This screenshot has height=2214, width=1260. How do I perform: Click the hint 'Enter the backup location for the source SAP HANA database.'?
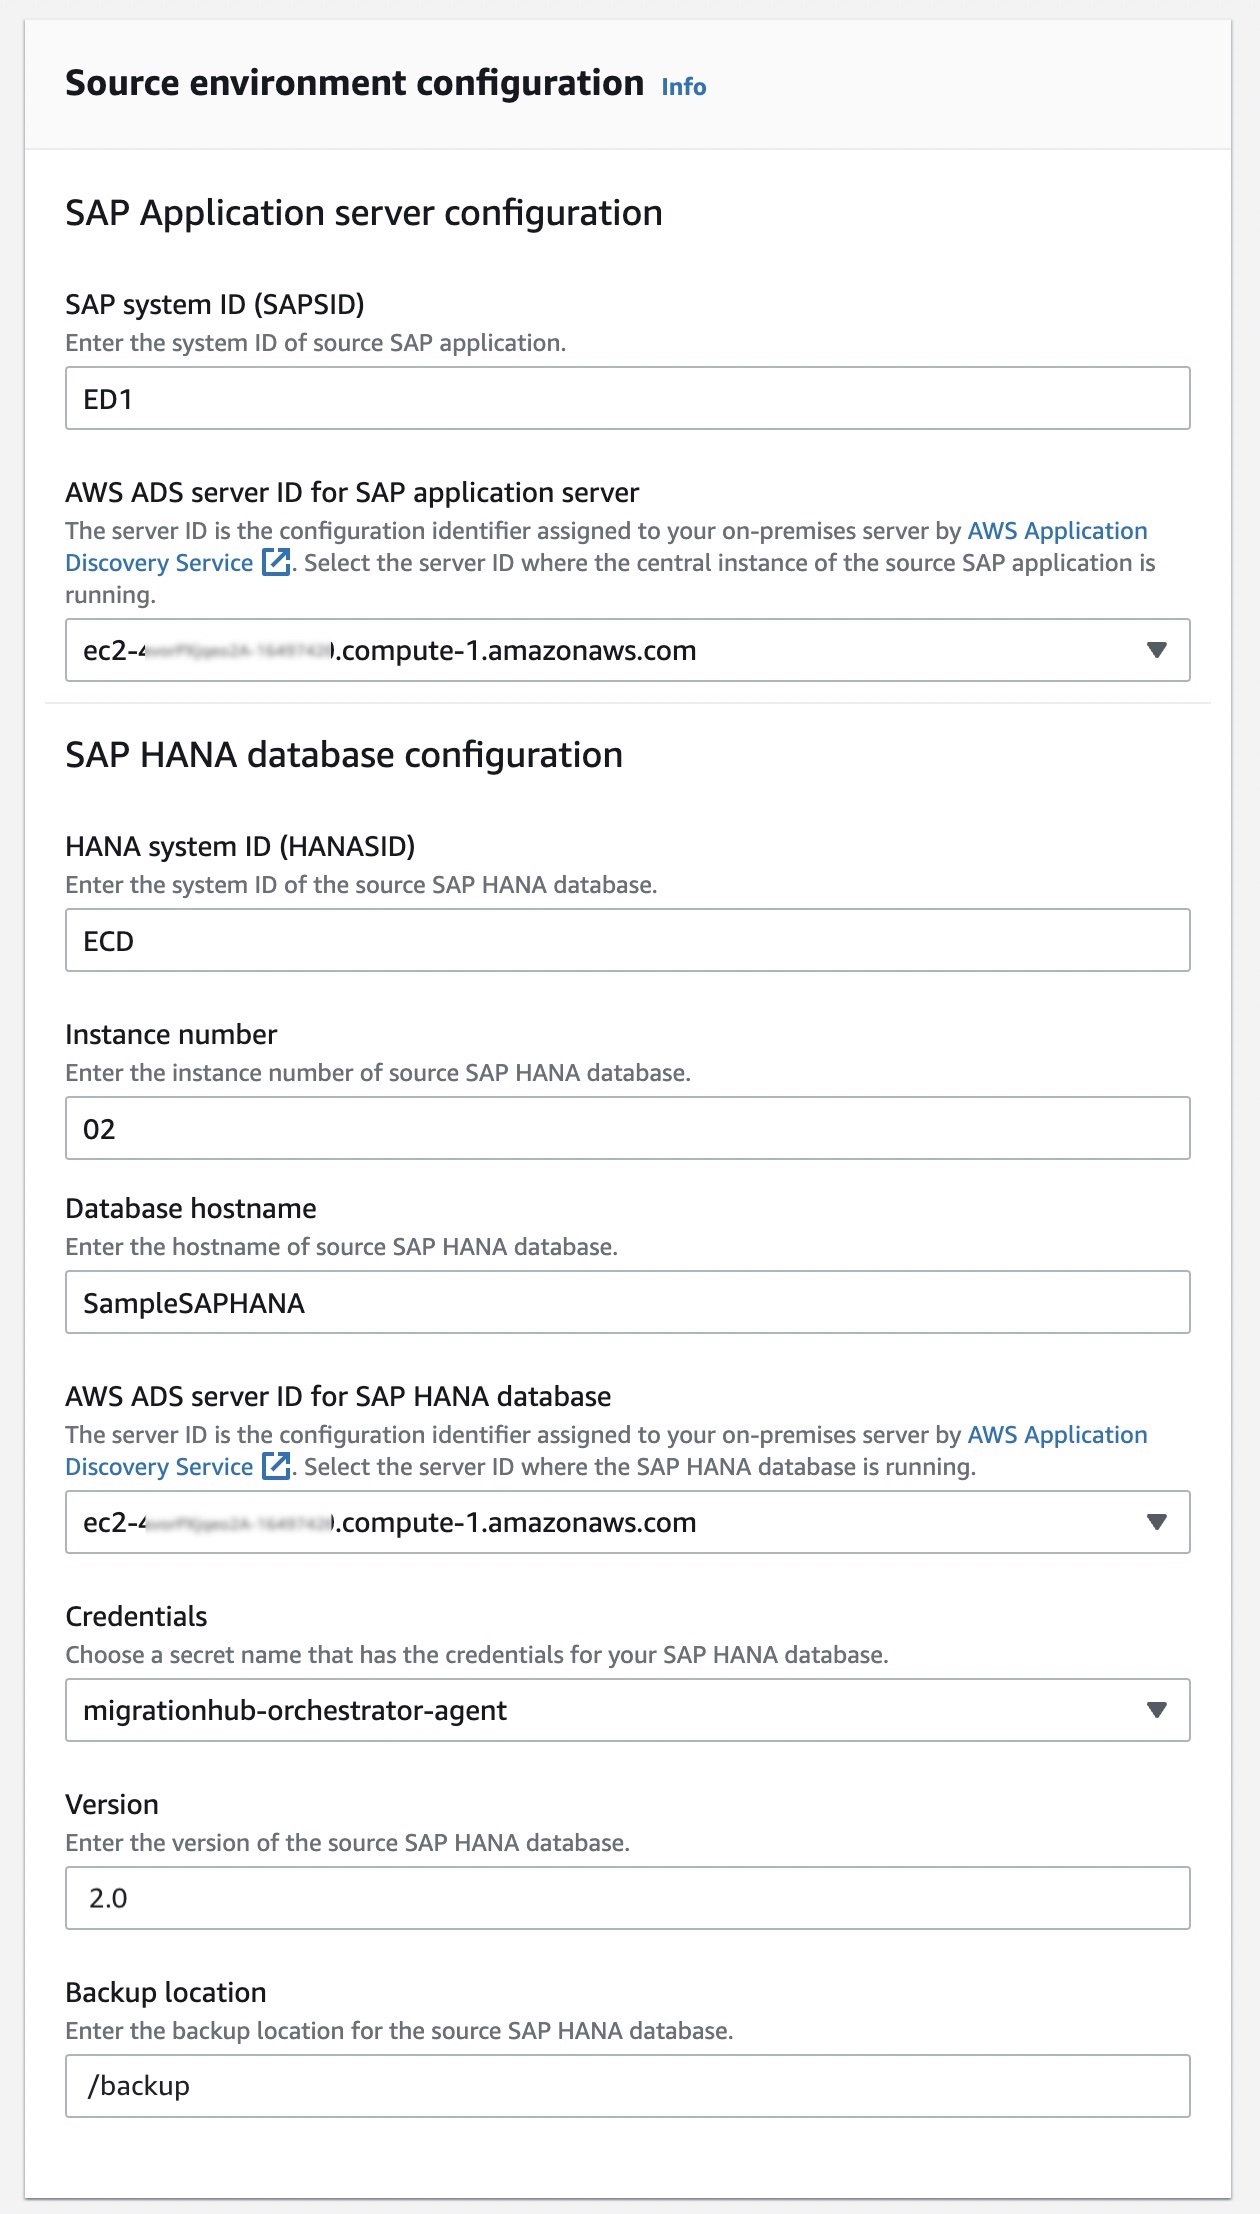(x=400, y=2031)
